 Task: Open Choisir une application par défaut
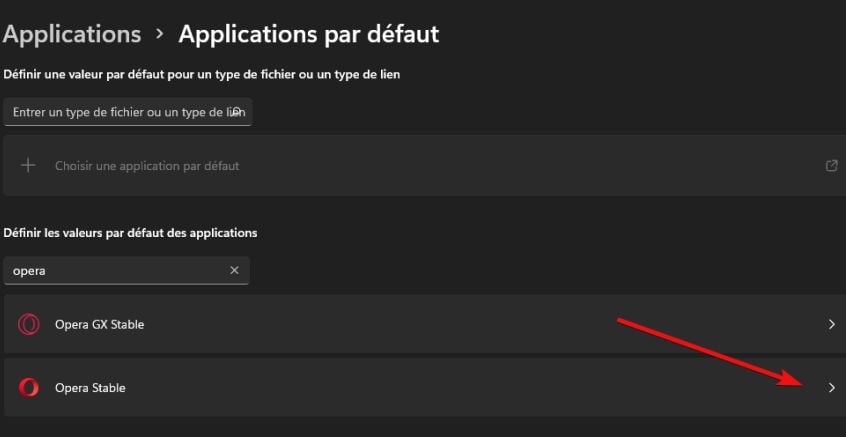pyautogui.click(x=424, y=165)
